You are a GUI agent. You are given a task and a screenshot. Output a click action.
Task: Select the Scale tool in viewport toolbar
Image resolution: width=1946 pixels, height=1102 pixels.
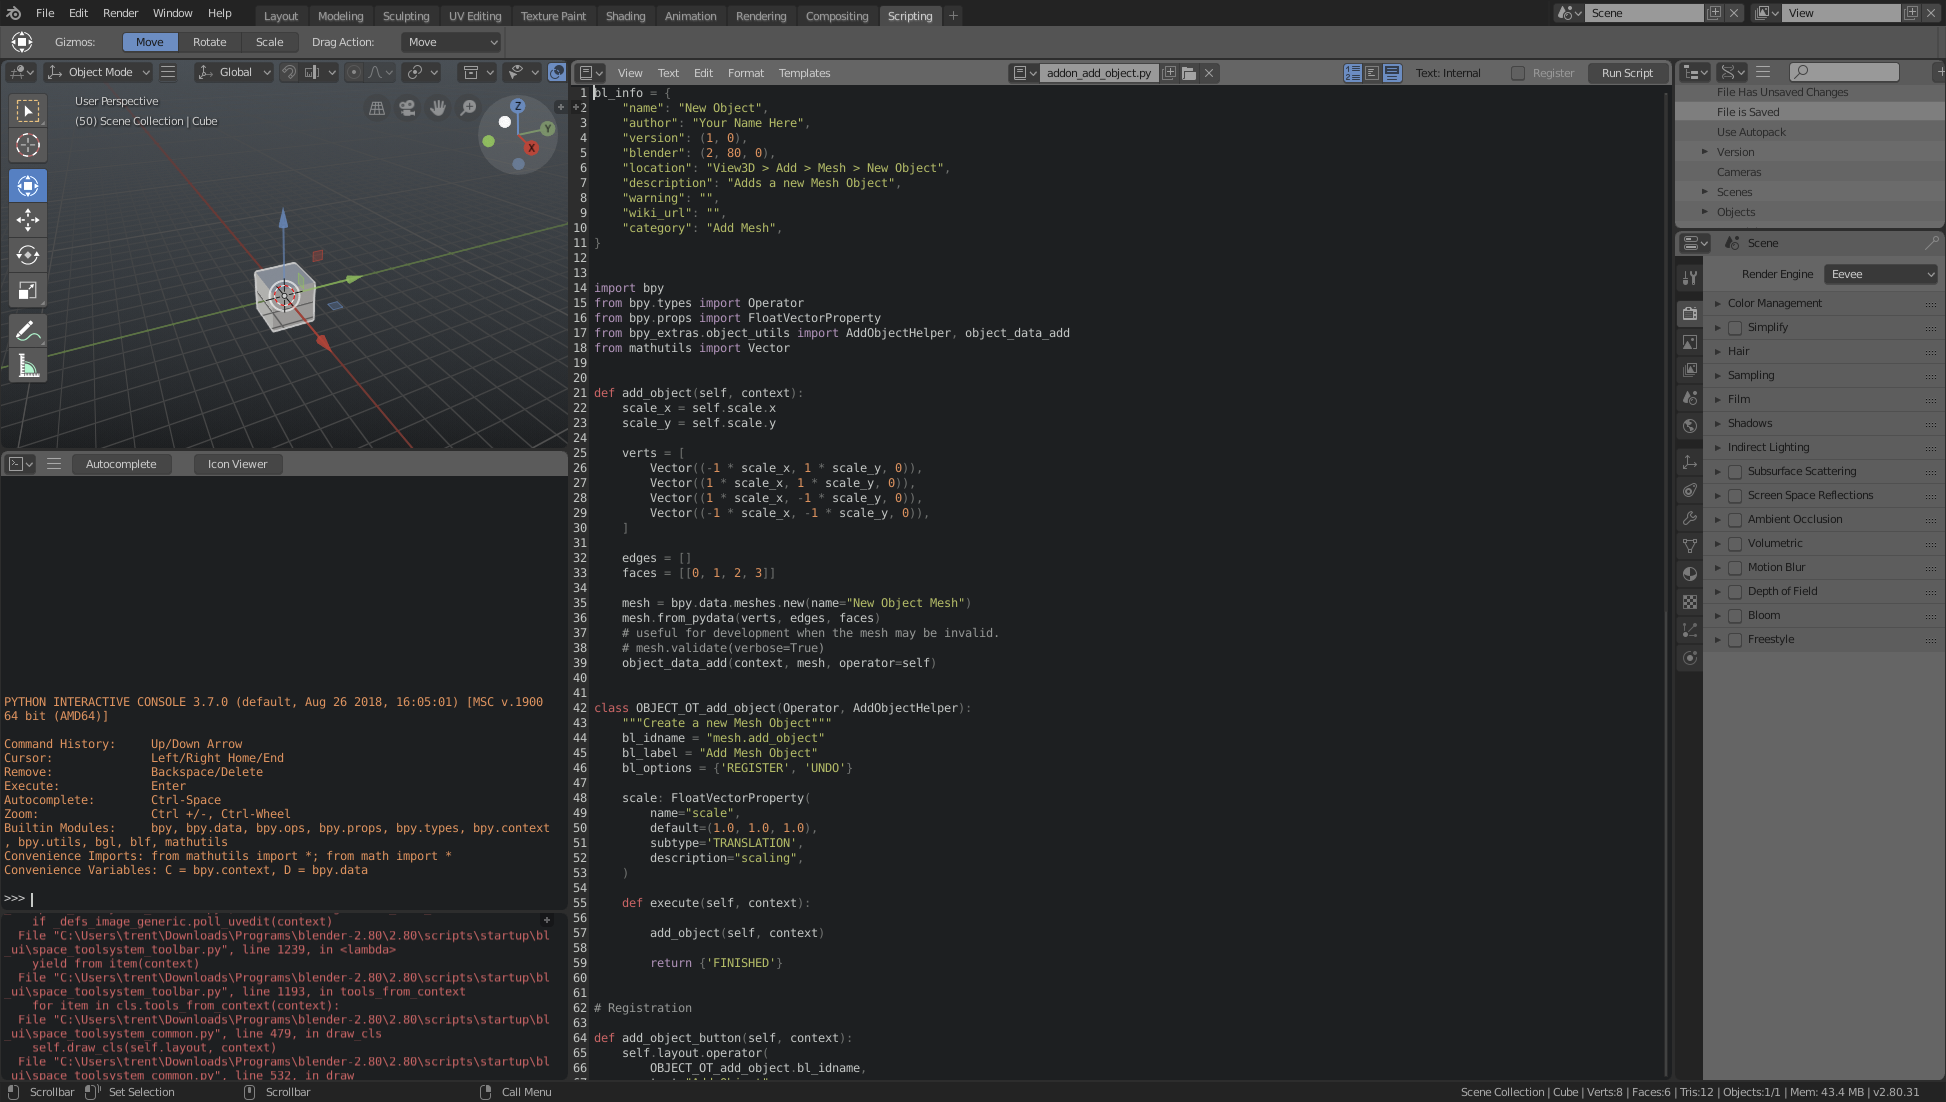point(28,291)
